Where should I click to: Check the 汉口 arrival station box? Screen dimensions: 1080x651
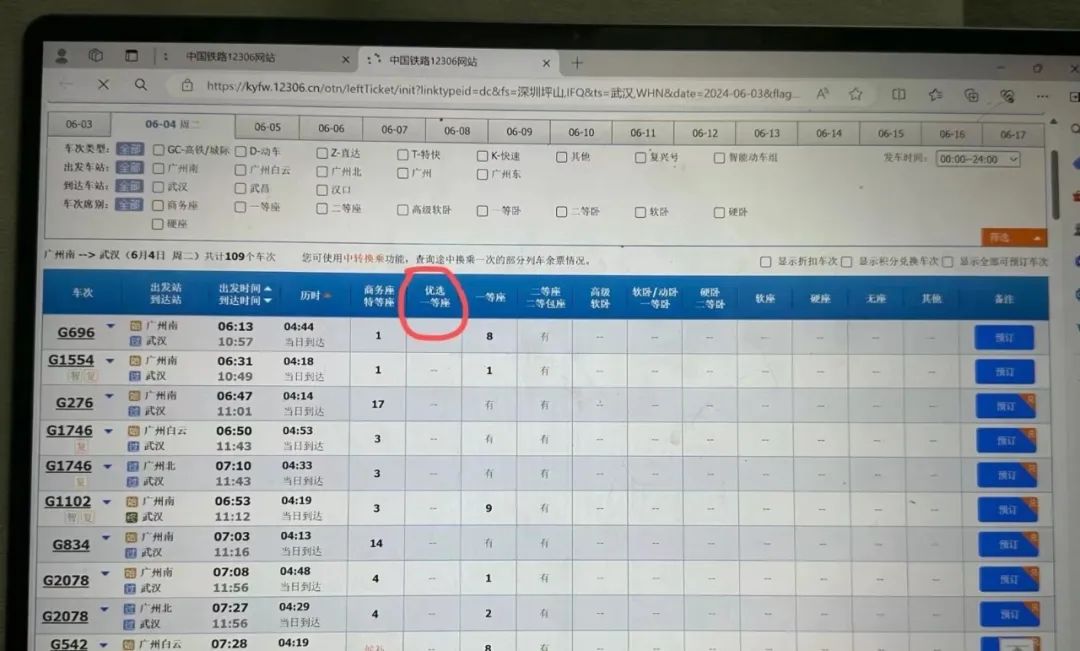click(x=322, y=189)
